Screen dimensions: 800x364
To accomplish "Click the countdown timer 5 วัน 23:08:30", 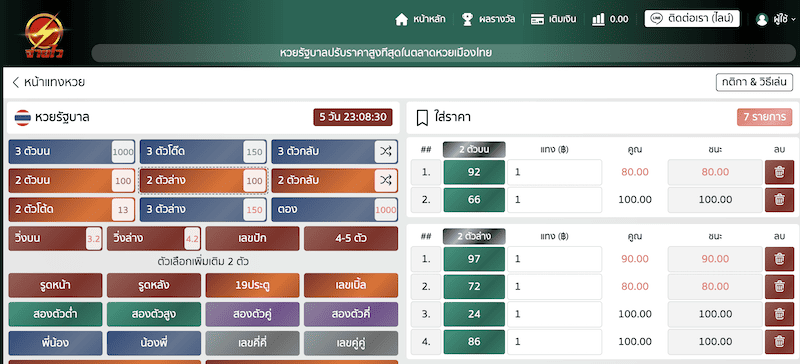I will click(x=353, y=117).
